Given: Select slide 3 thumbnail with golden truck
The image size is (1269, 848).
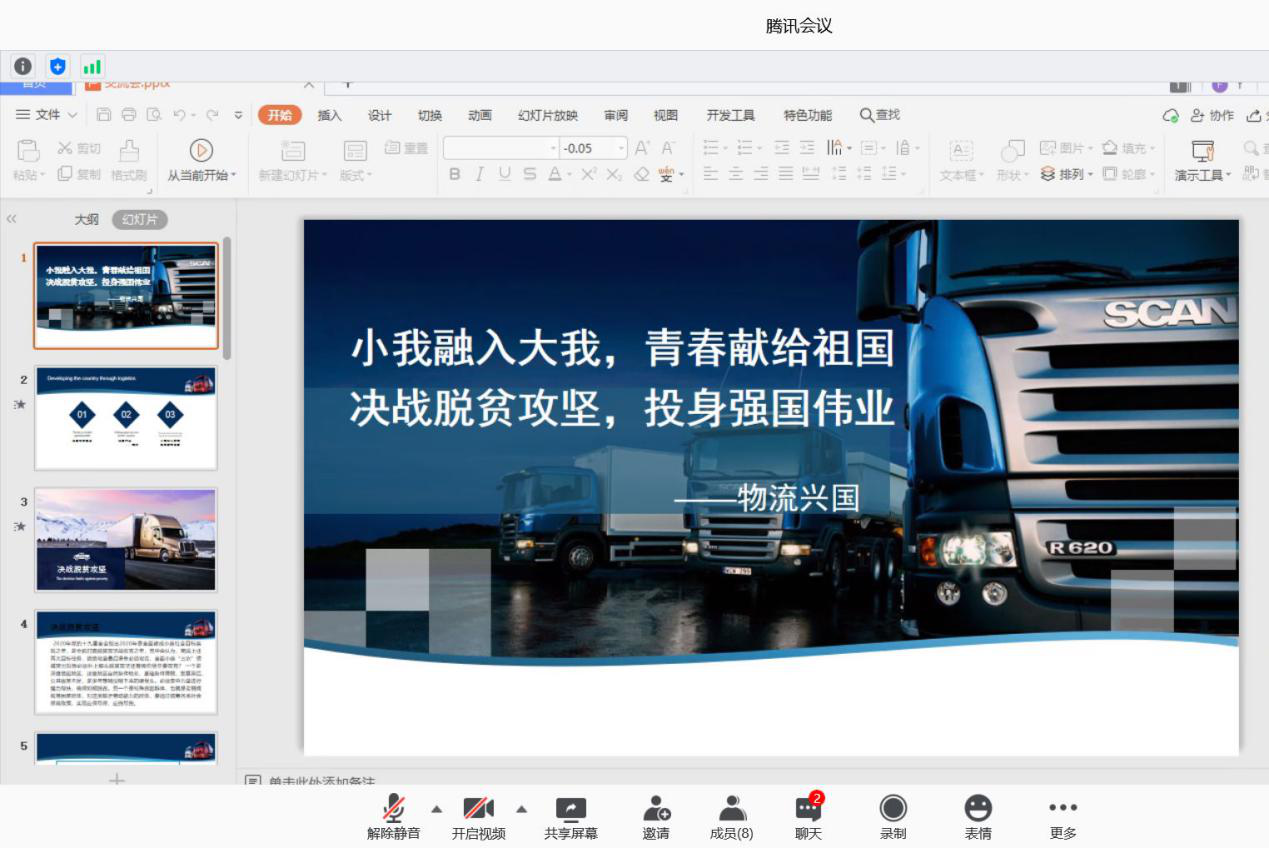Looking at the screenshot, I should pyautogui.click(x=126, y=540).
